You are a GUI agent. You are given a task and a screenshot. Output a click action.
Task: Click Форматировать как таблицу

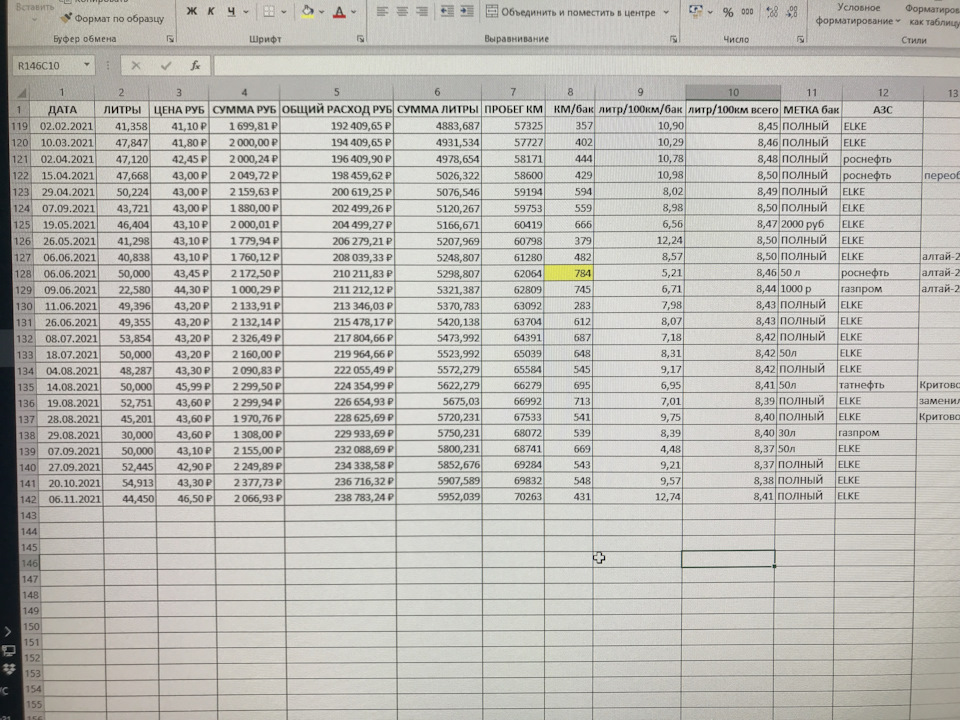932,15
